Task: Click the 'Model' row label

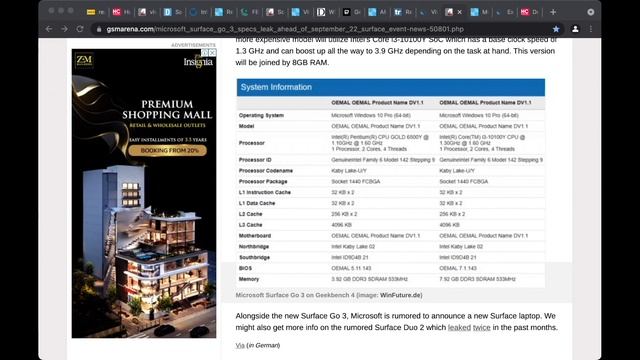Action: 247,127
